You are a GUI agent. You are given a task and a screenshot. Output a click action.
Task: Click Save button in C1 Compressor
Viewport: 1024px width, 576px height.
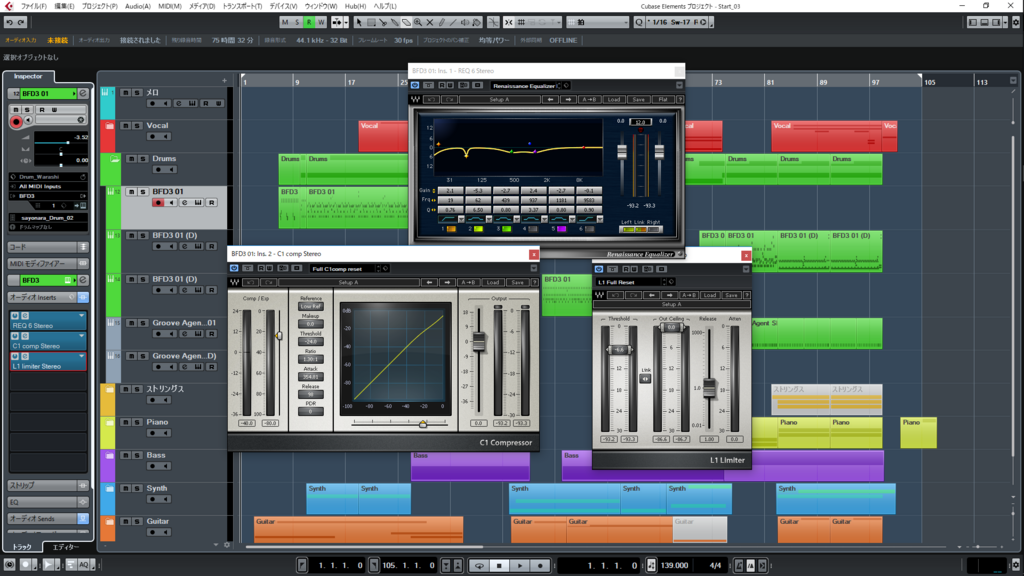point(517,282)
